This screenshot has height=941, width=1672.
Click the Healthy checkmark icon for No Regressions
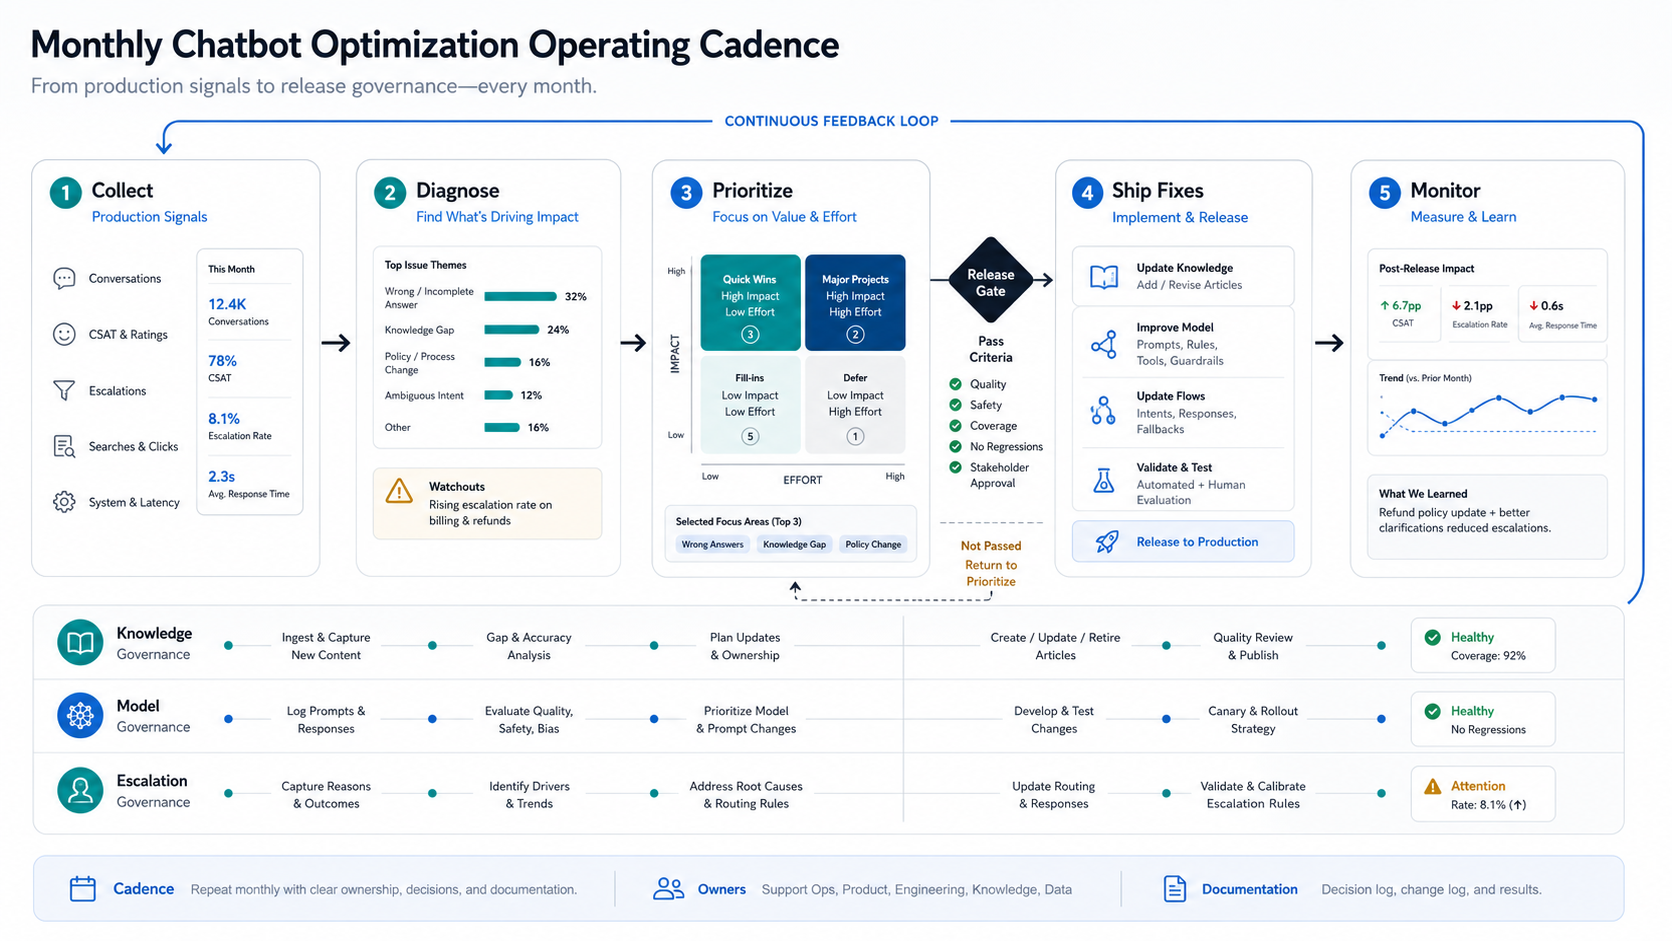click(1433, 711)
